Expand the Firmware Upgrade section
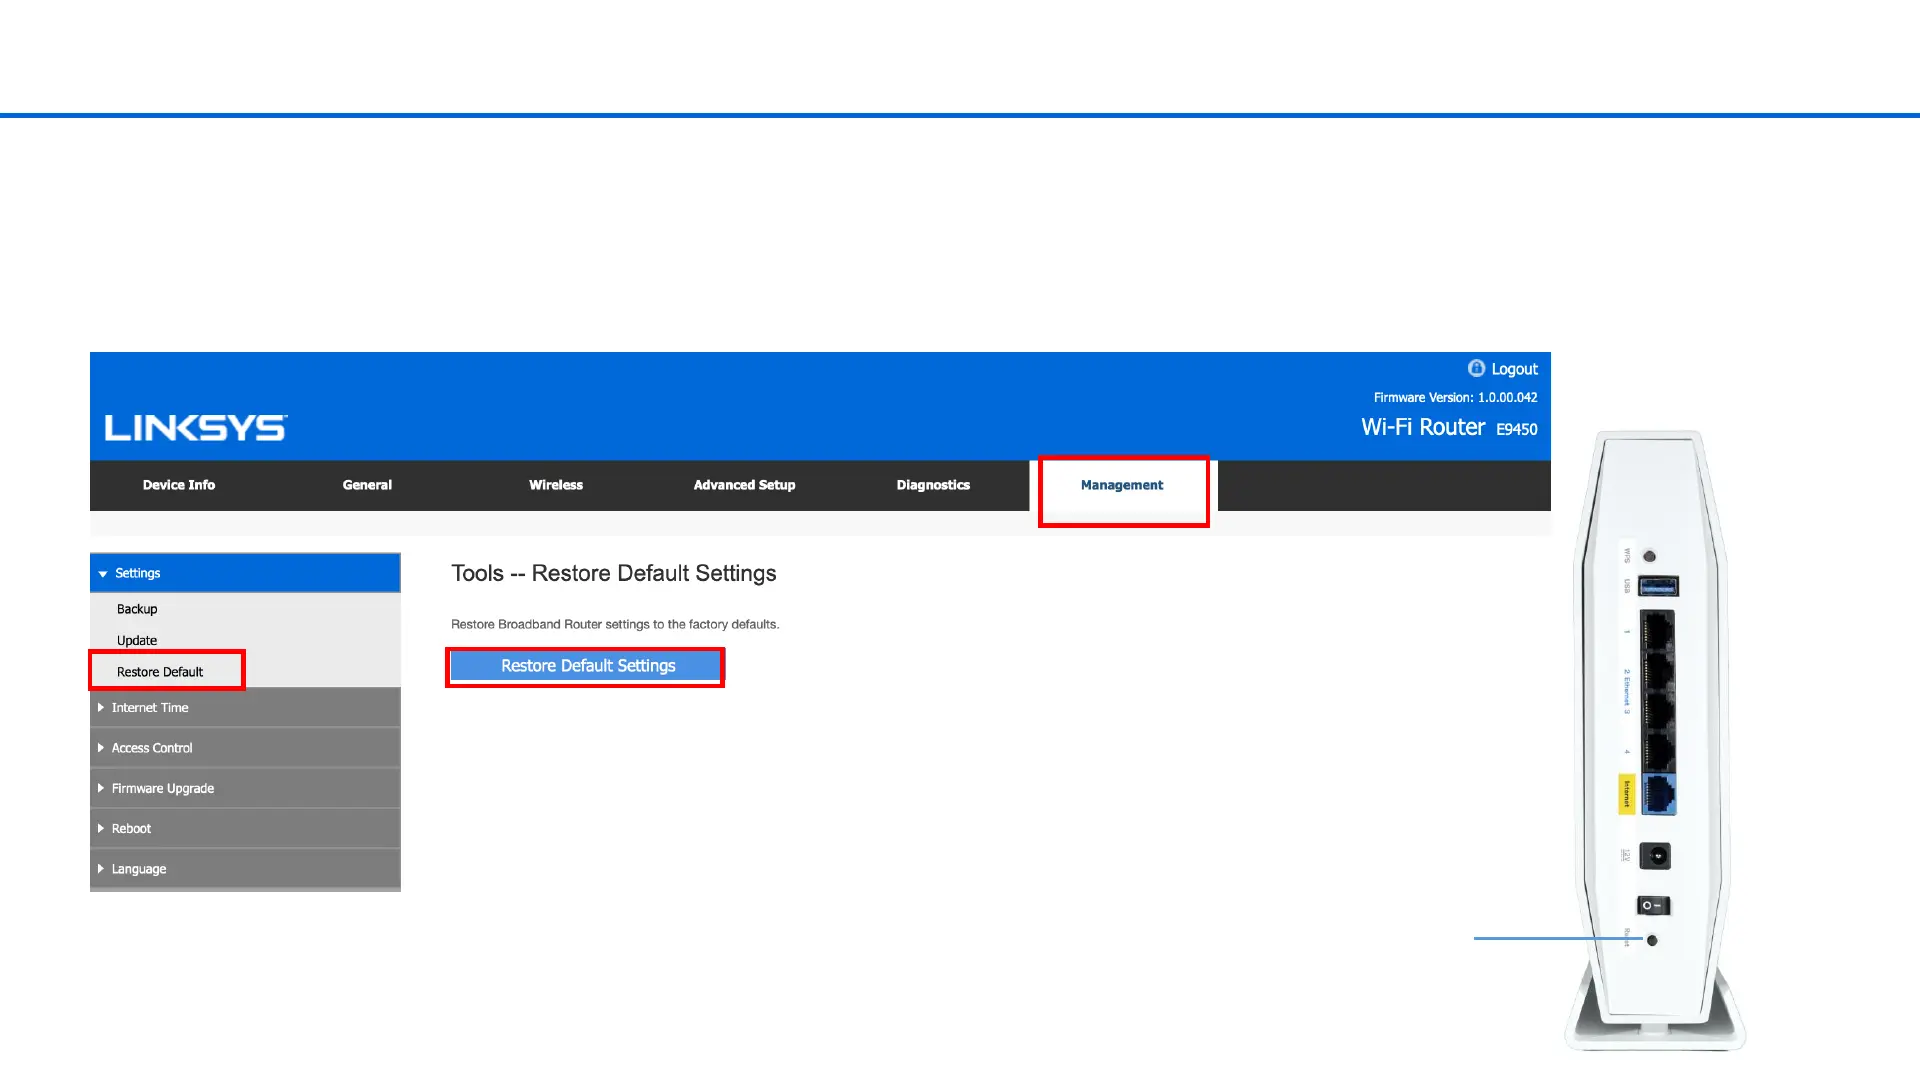 click(163, 789)
